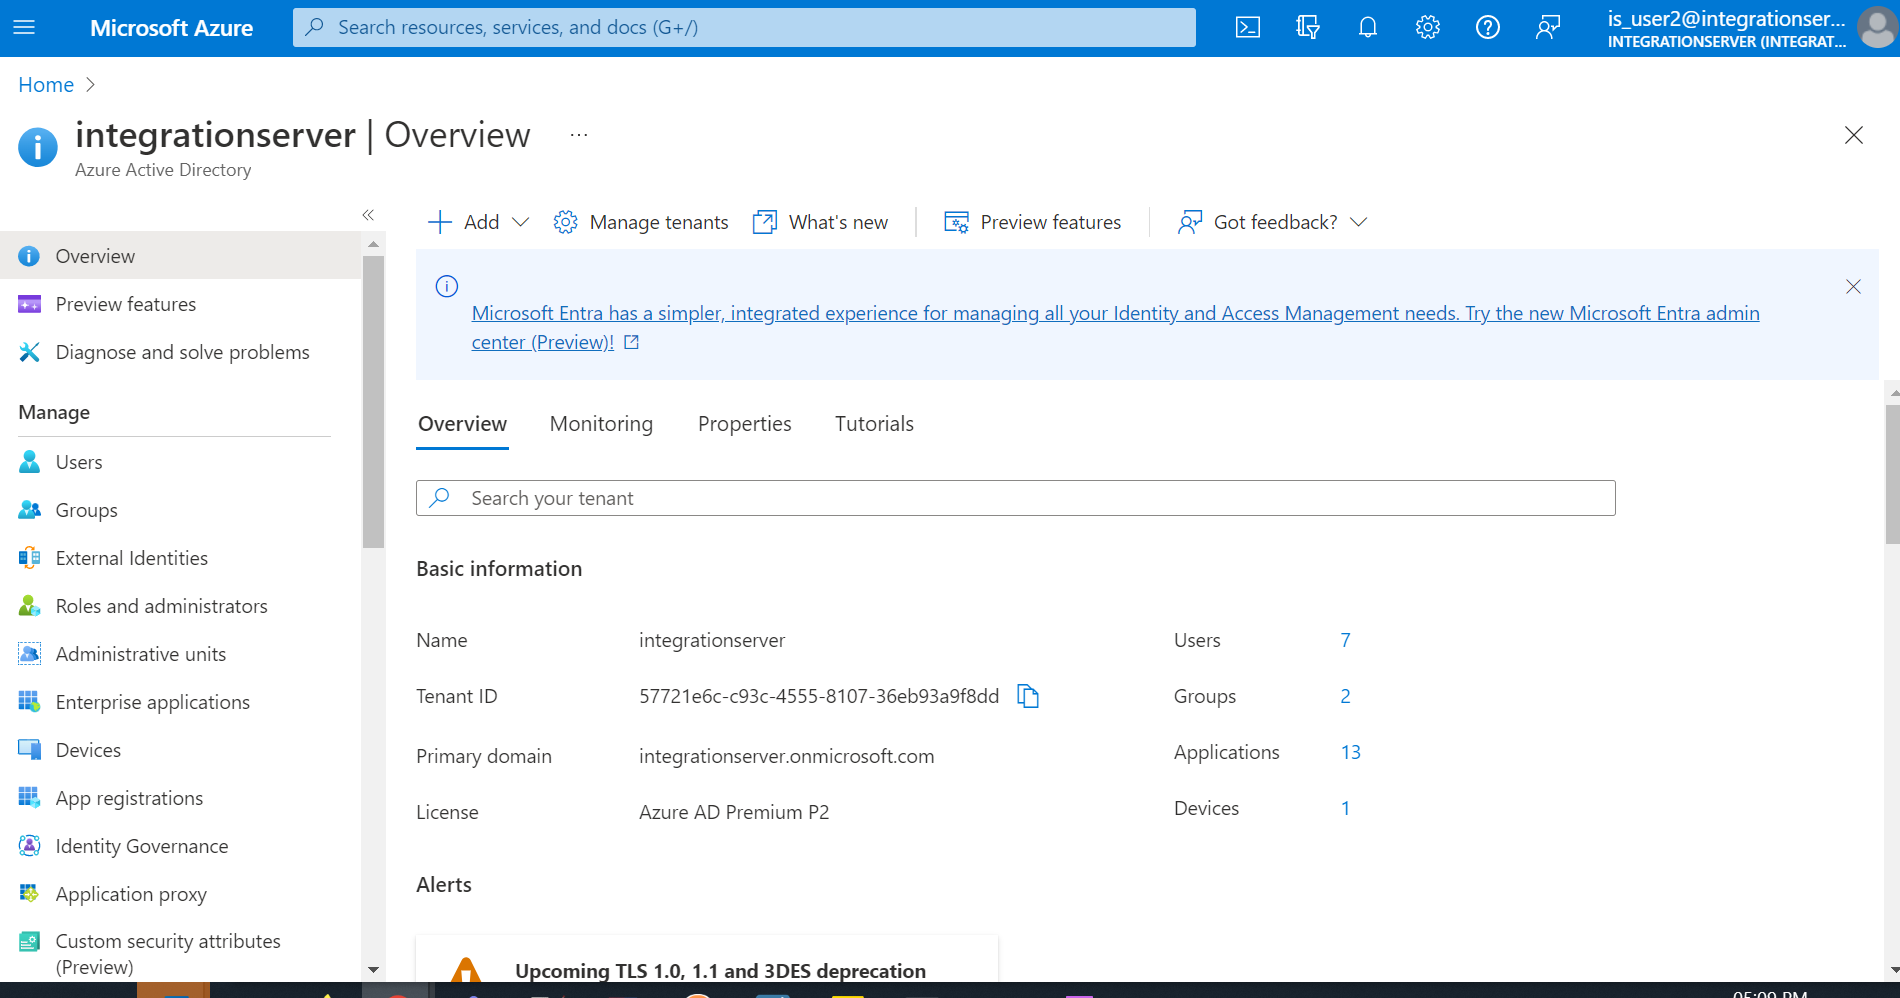Open the Microsoft Entra admin center link

tap(1115, 327)
